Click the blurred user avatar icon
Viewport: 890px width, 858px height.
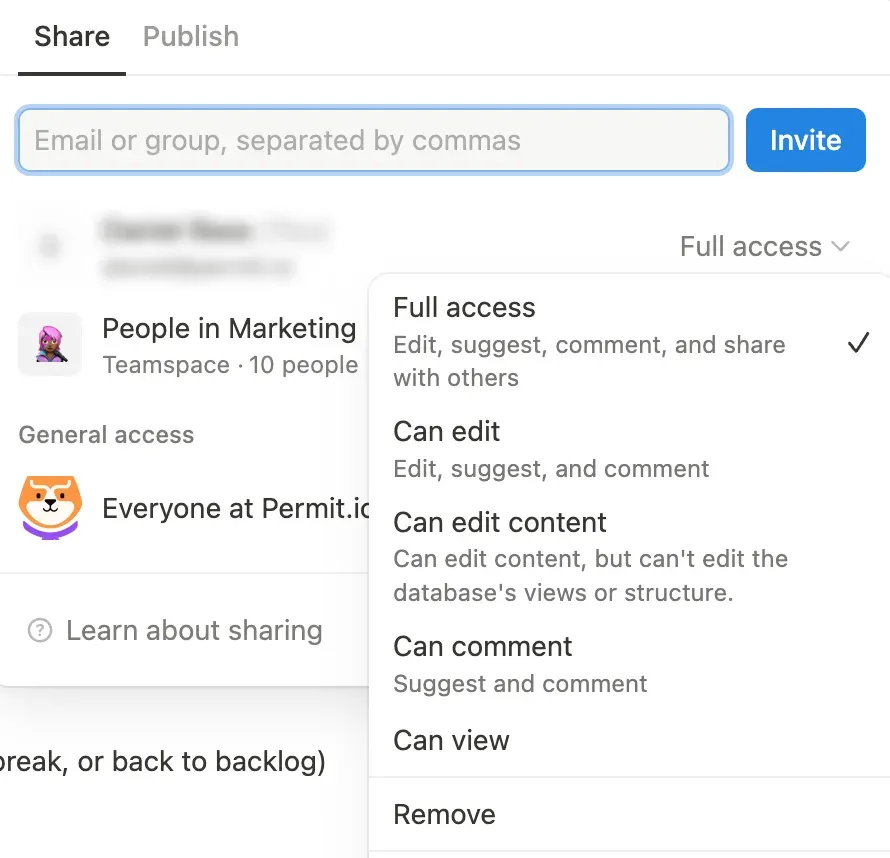50,245
